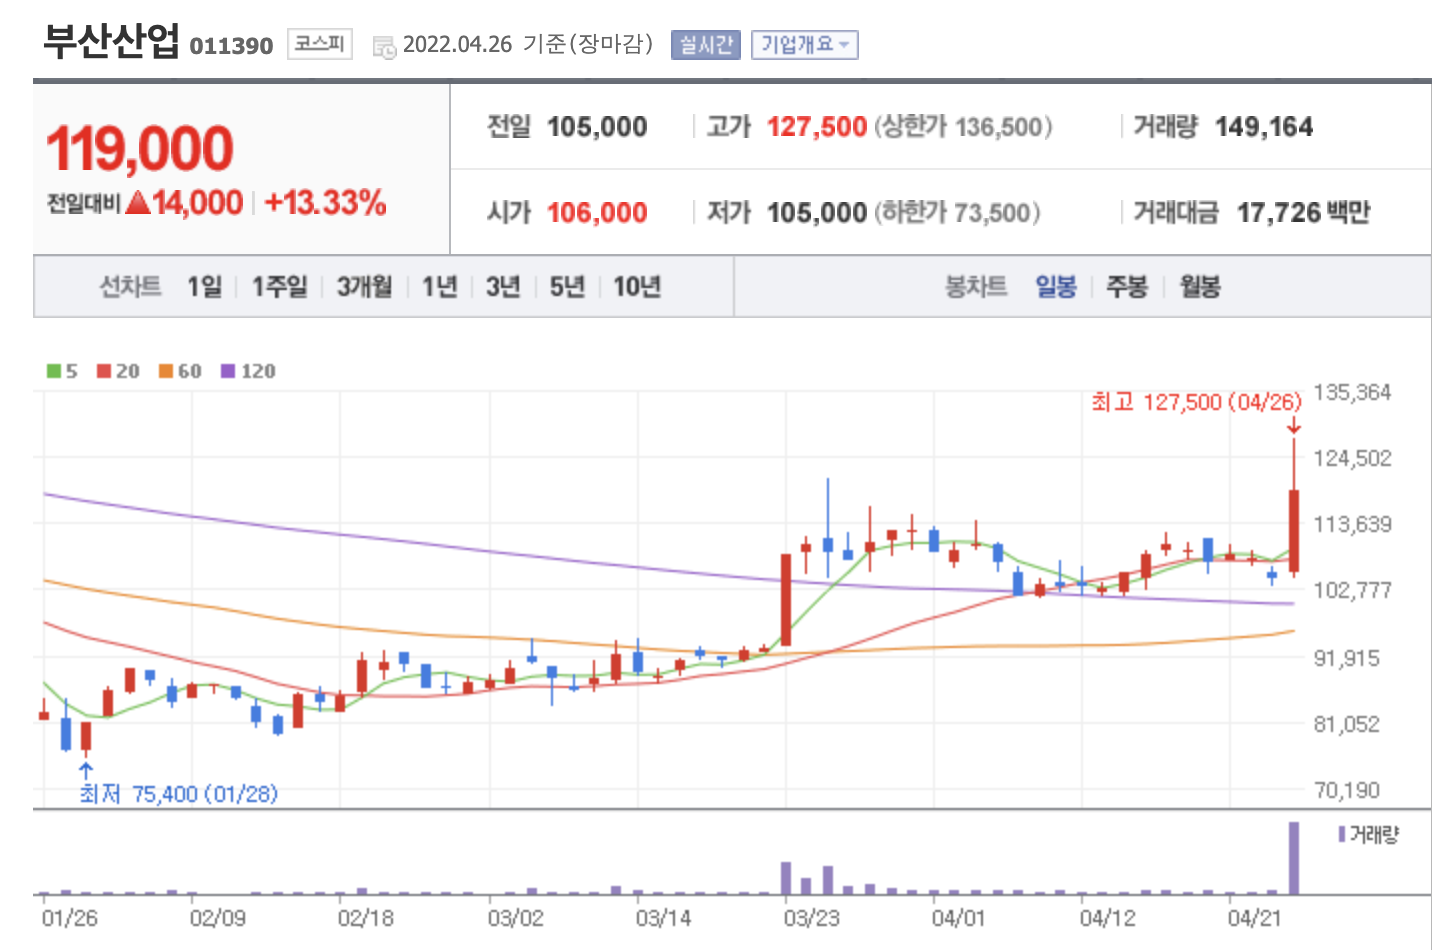Select the 1년 line chart tab

pyautogui.click(x=439, y=287)
